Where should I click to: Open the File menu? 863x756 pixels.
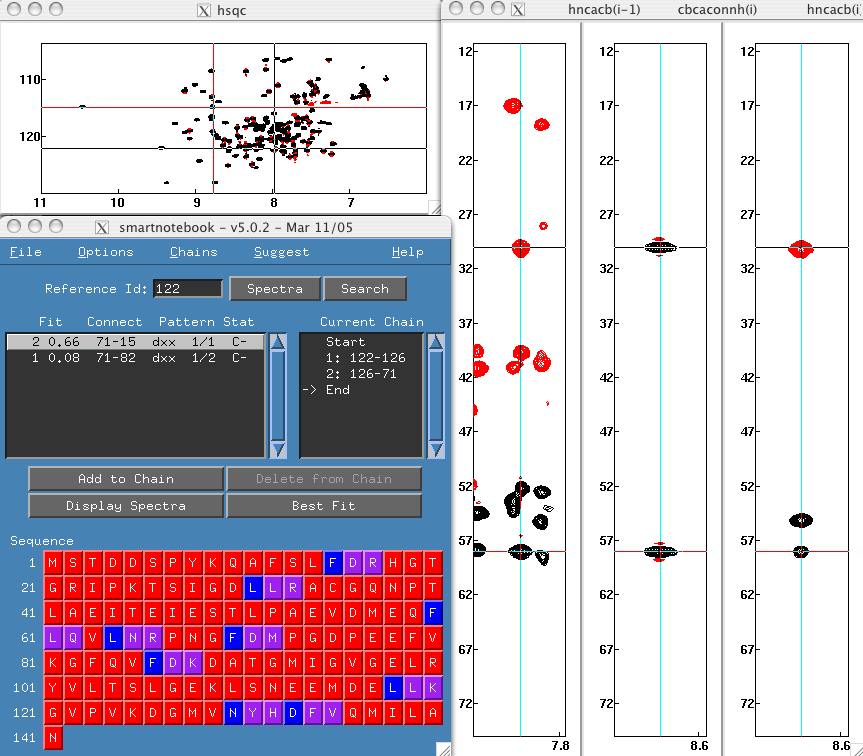tap(25, 252)
